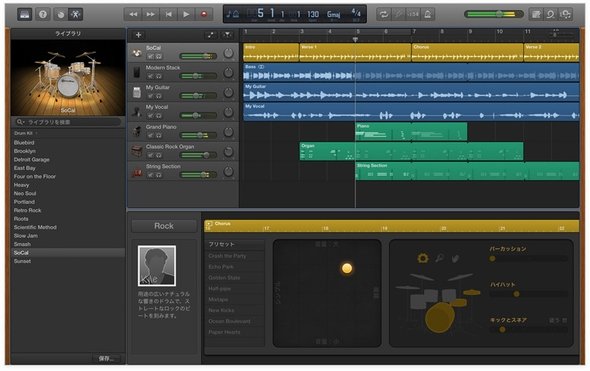
Task: Mute the My Guitar track
Action: (x=150, y=96)
